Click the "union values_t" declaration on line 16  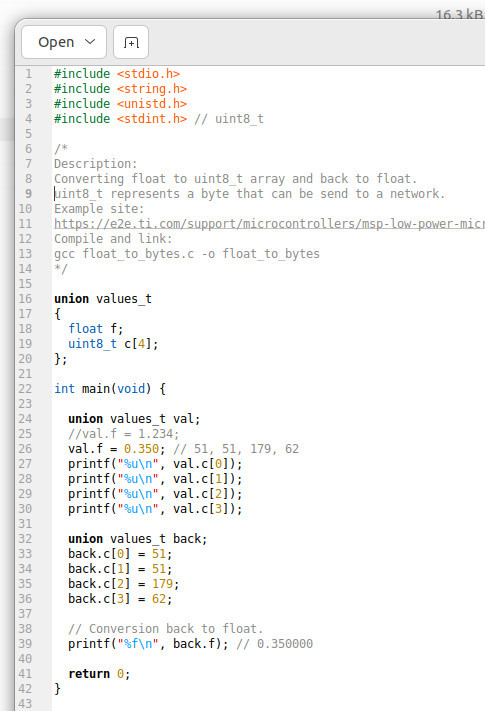click(x=103, y=299)
